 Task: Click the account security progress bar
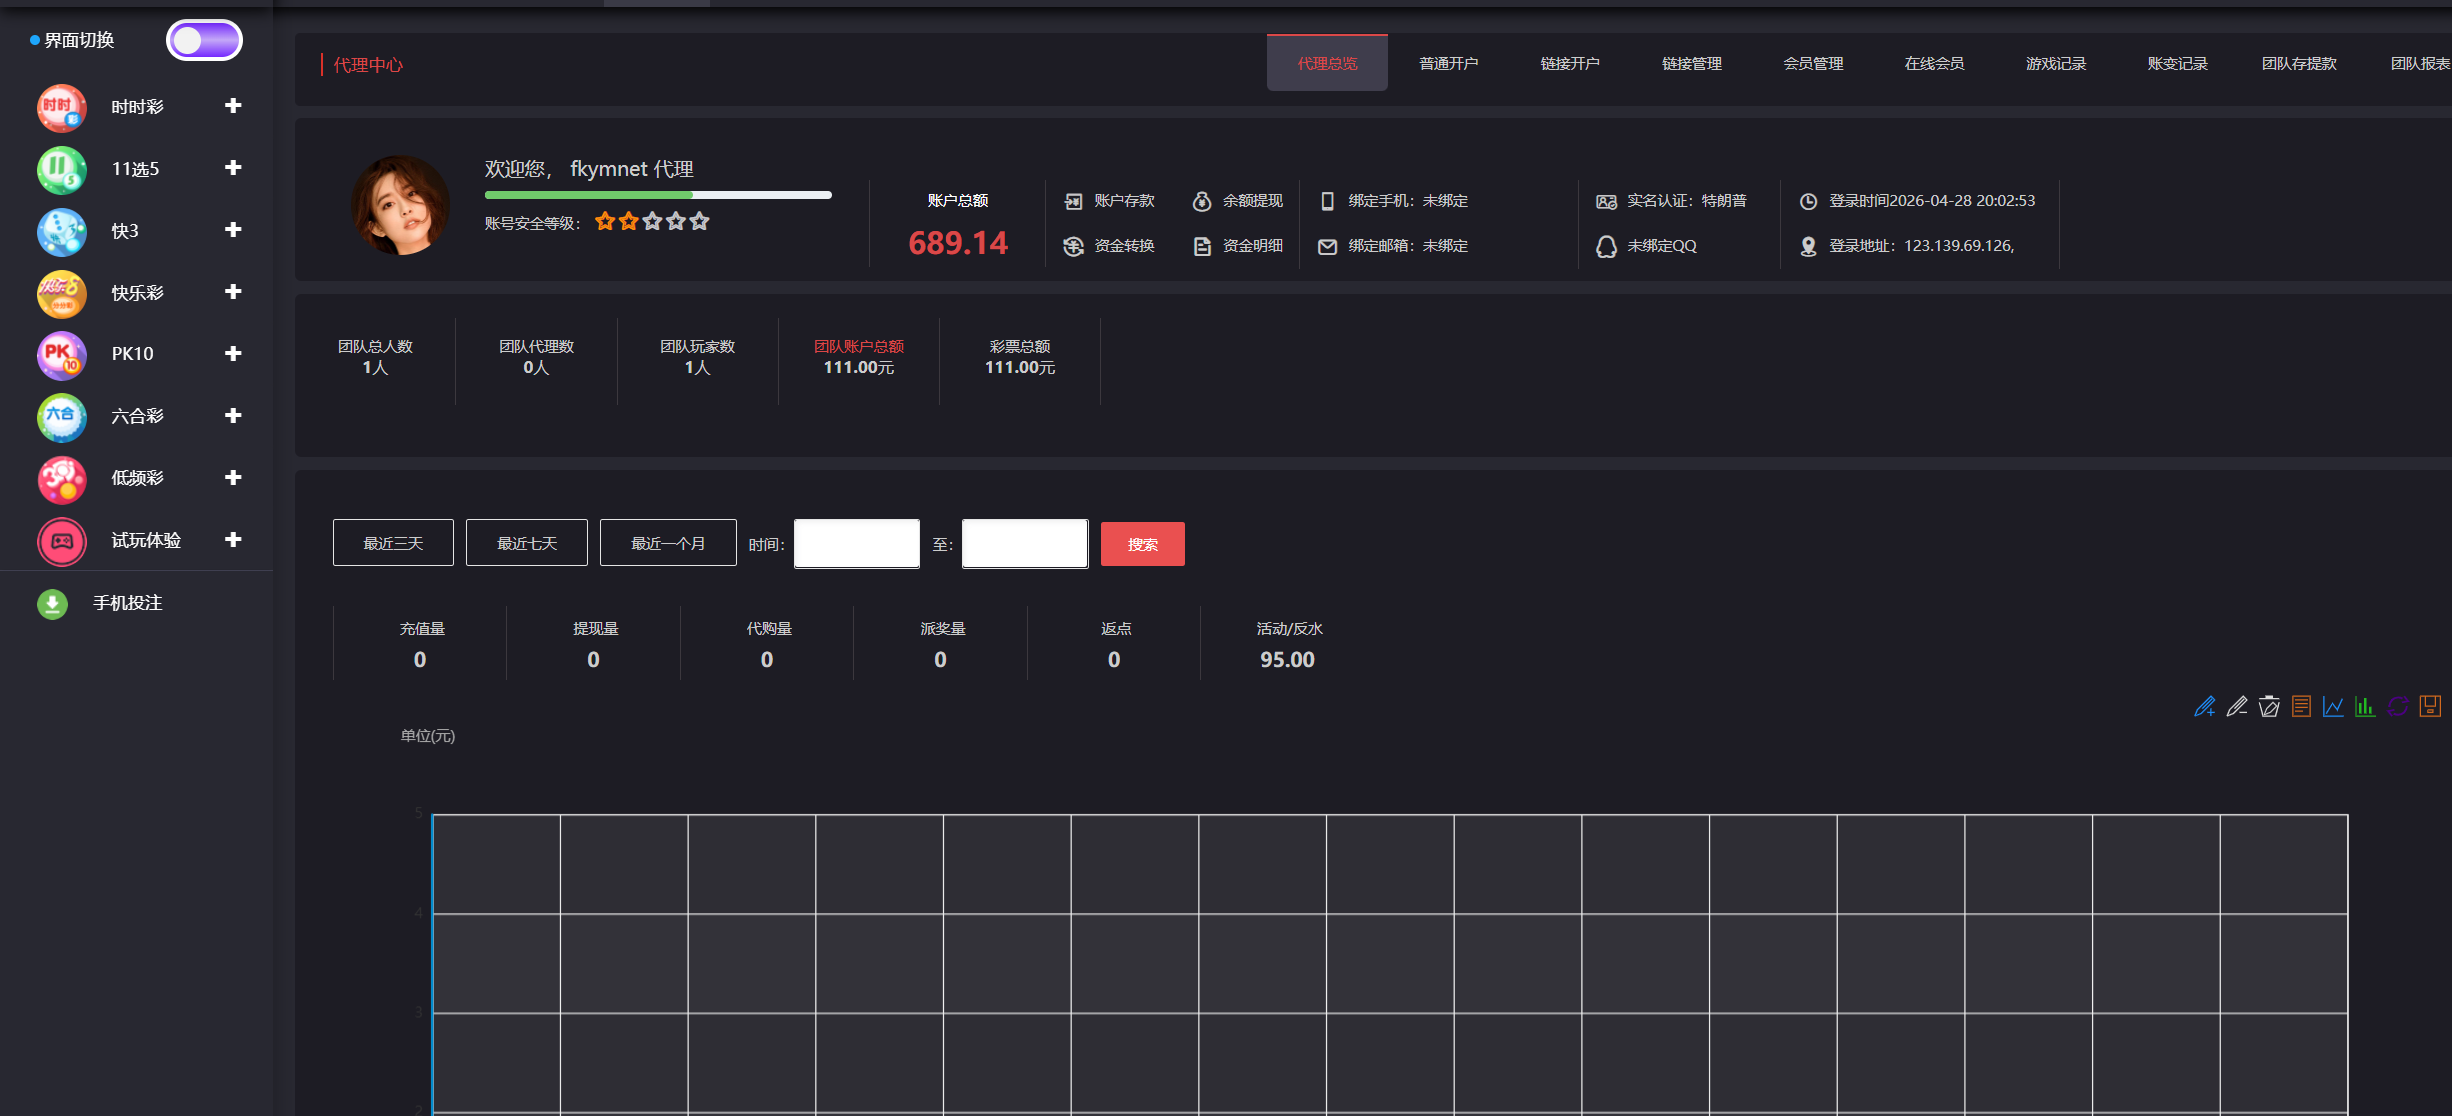click(657, 195)
